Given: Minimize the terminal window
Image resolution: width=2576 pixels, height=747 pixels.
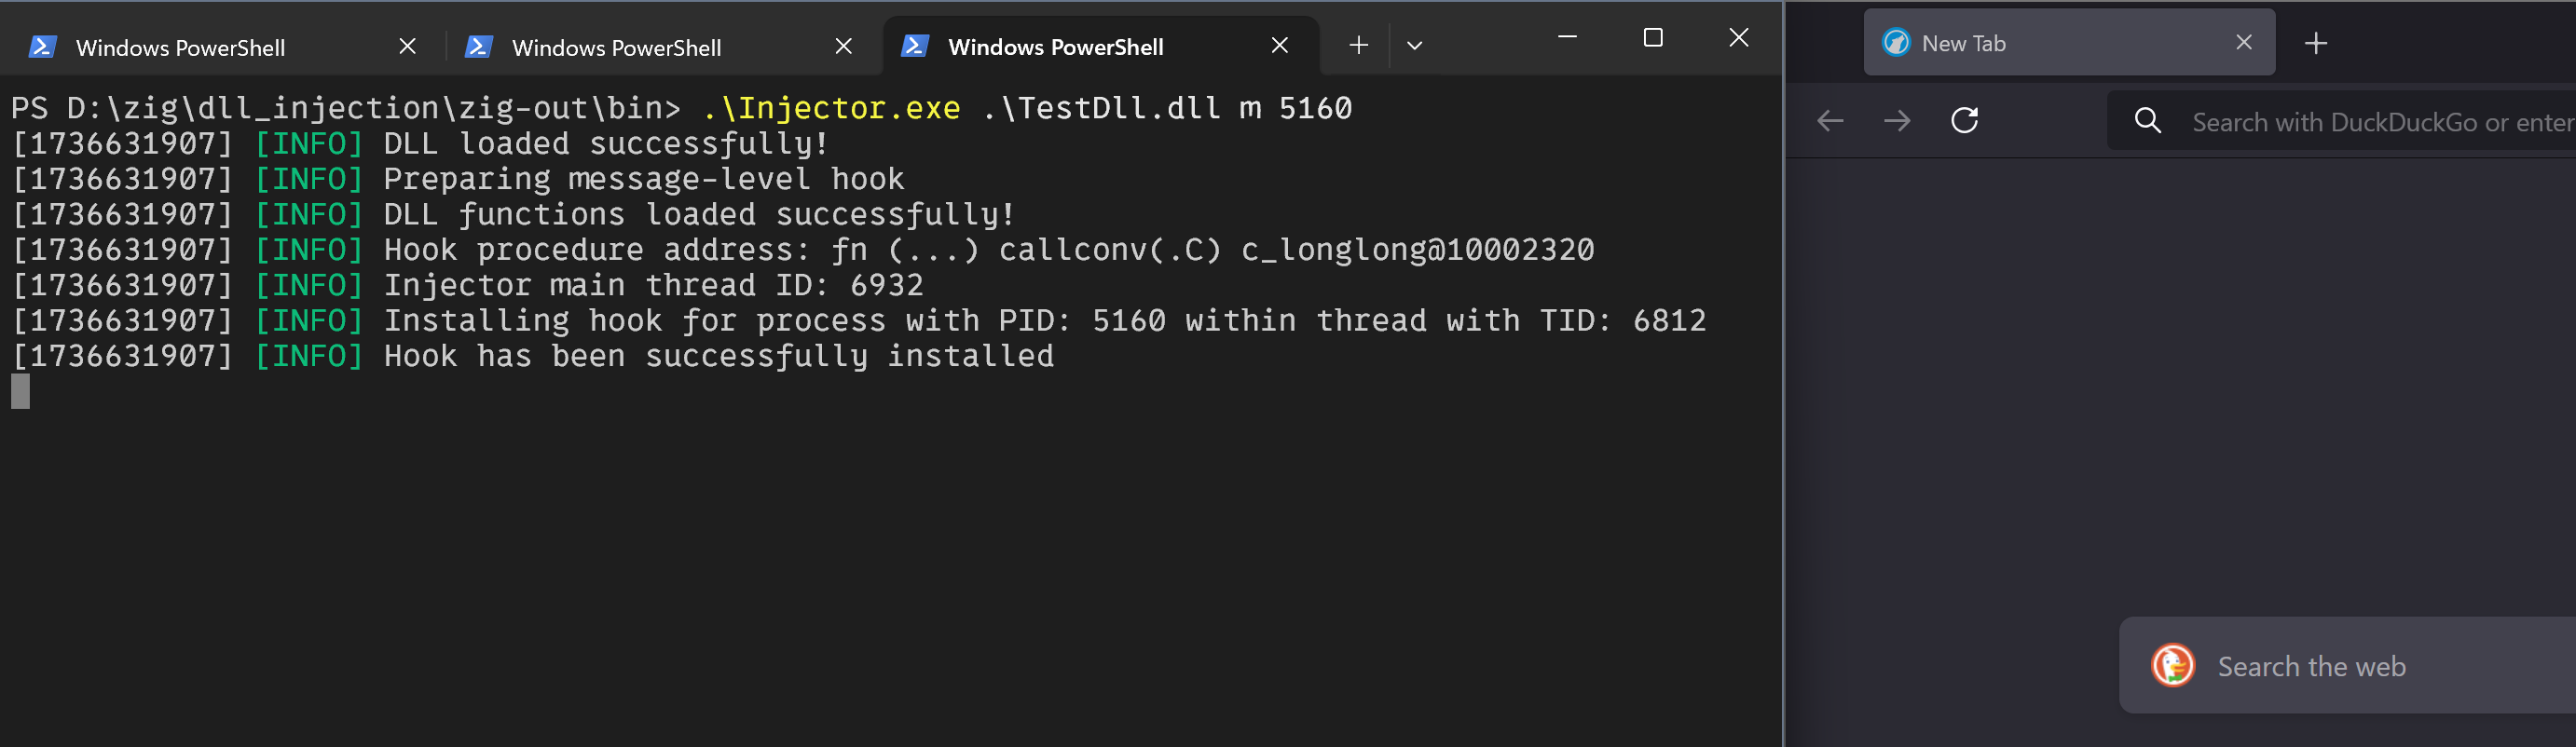Looking at the screenshot, I should [1567, 38].
